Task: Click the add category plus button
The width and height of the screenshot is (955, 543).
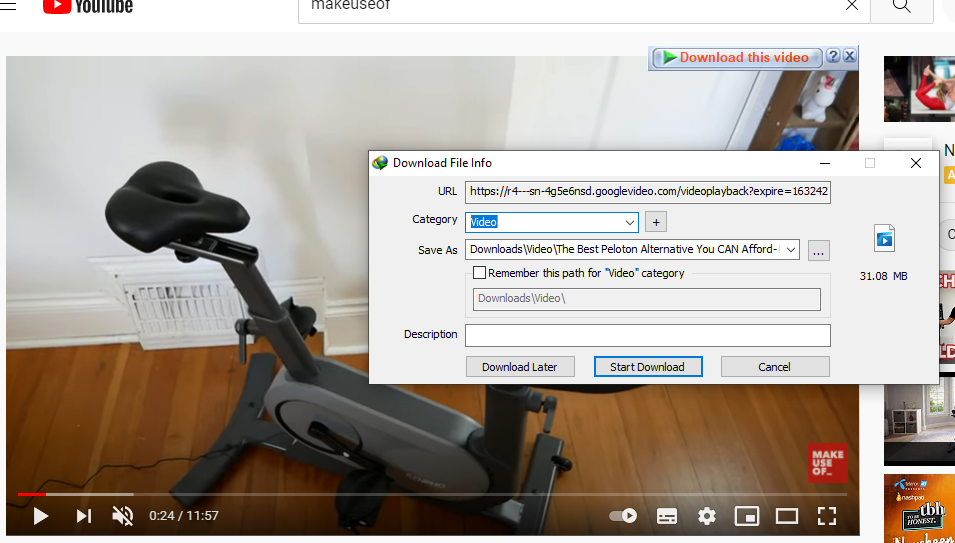Action: (655, 222)
